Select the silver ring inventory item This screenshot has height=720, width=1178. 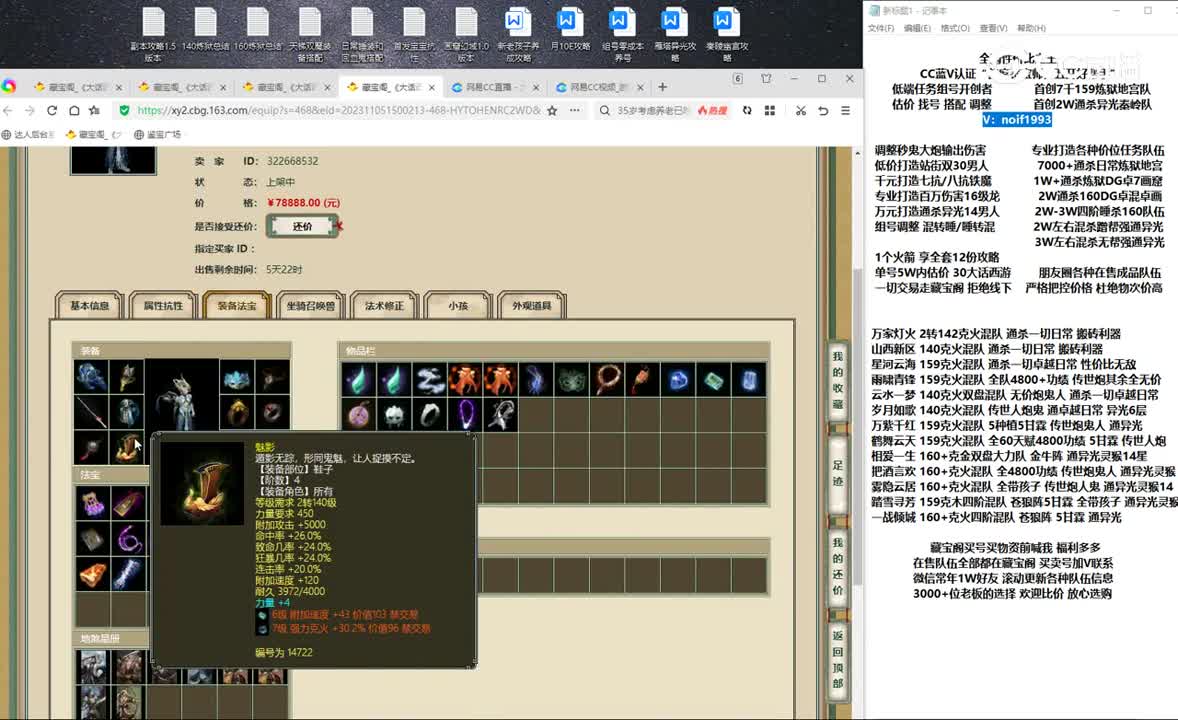[430, 414]
